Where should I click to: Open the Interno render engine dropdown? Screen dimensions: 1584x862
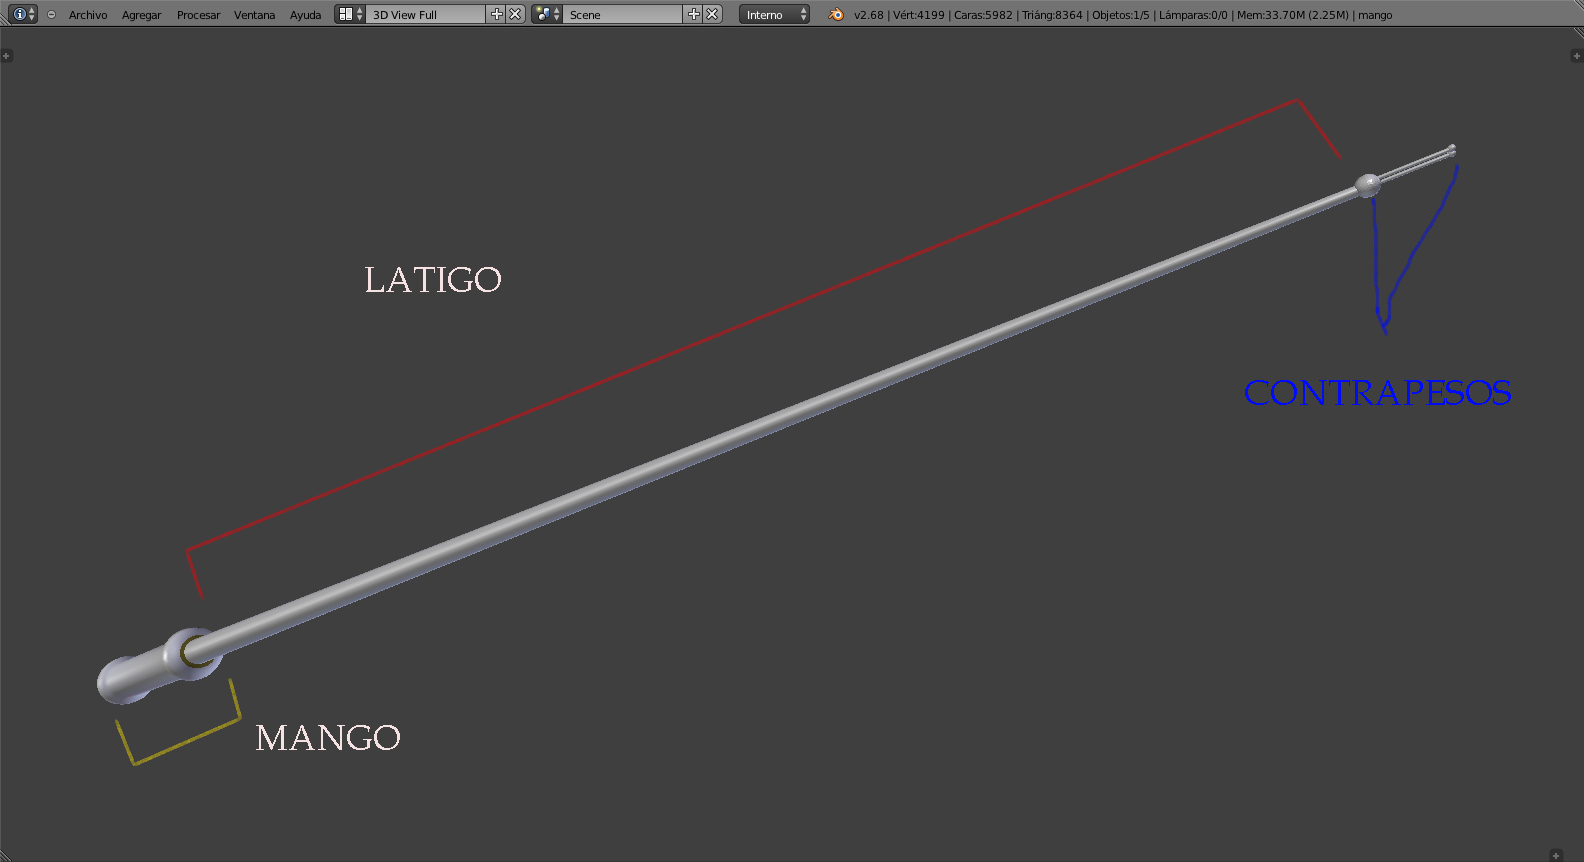pos(775,14)
